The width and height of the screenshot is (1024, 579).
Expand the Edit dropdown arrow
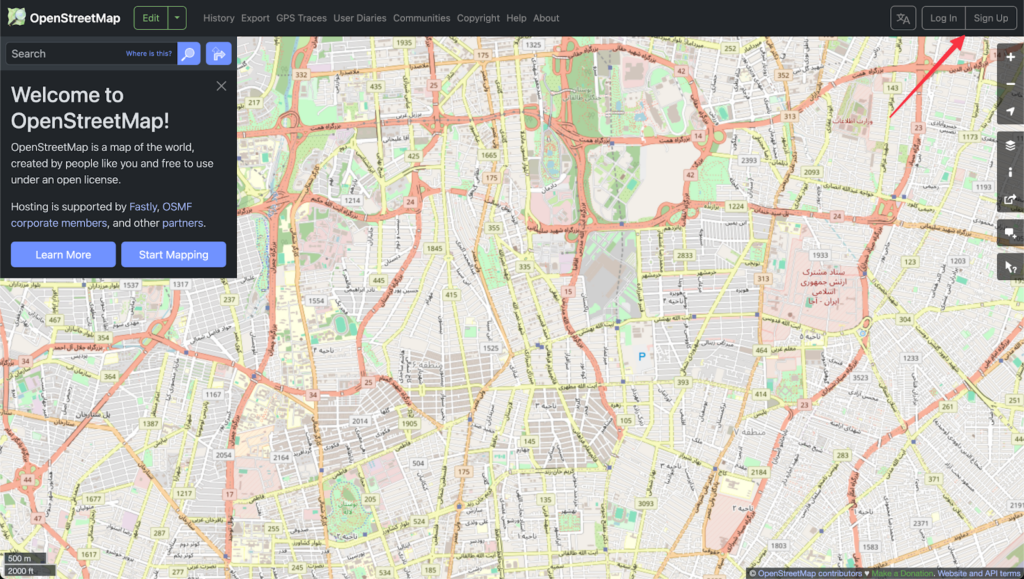[x=176, y=18]
